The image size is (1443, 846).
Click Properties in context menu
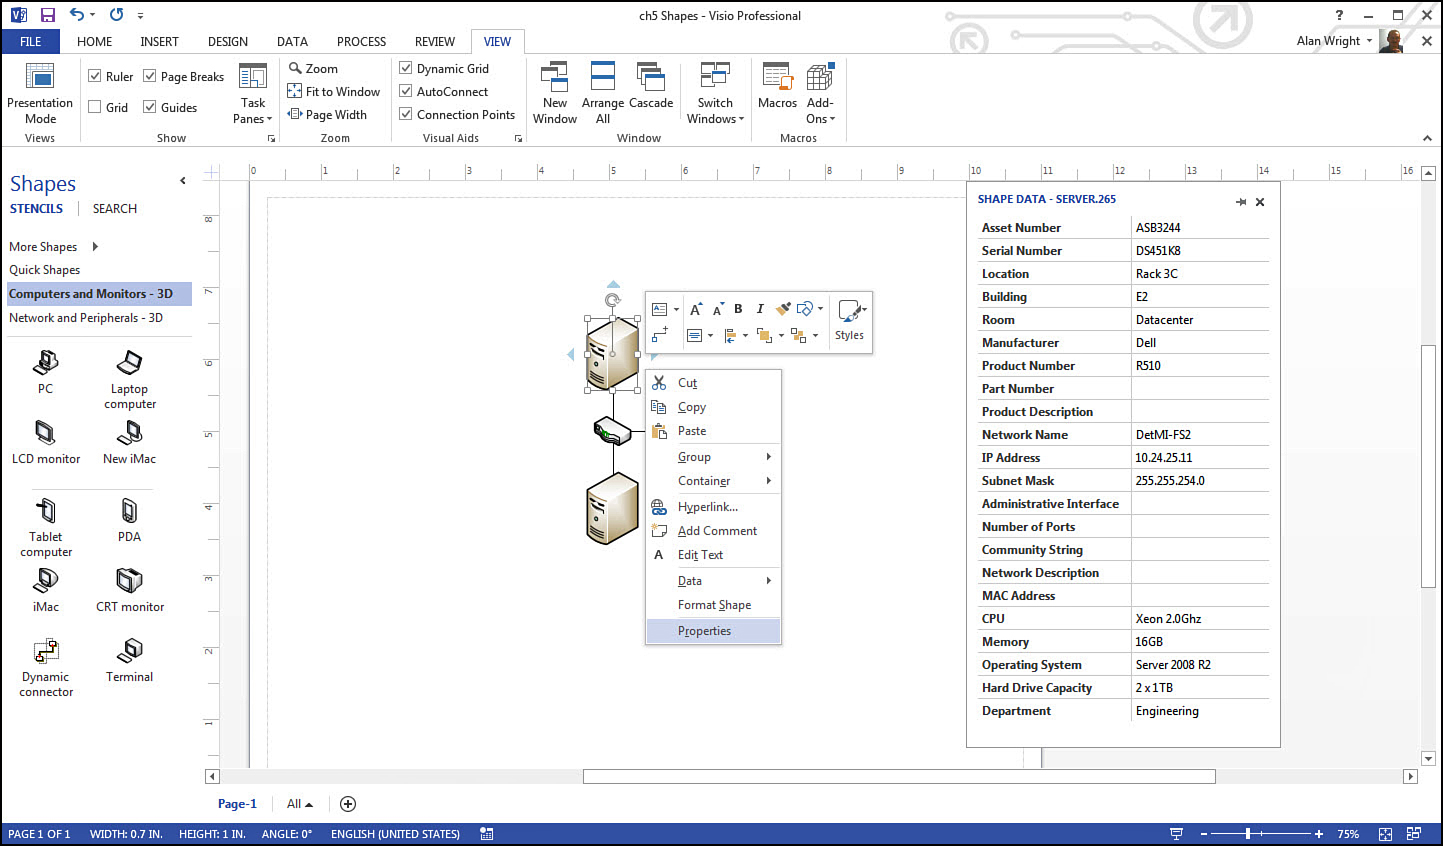(713, 630)
